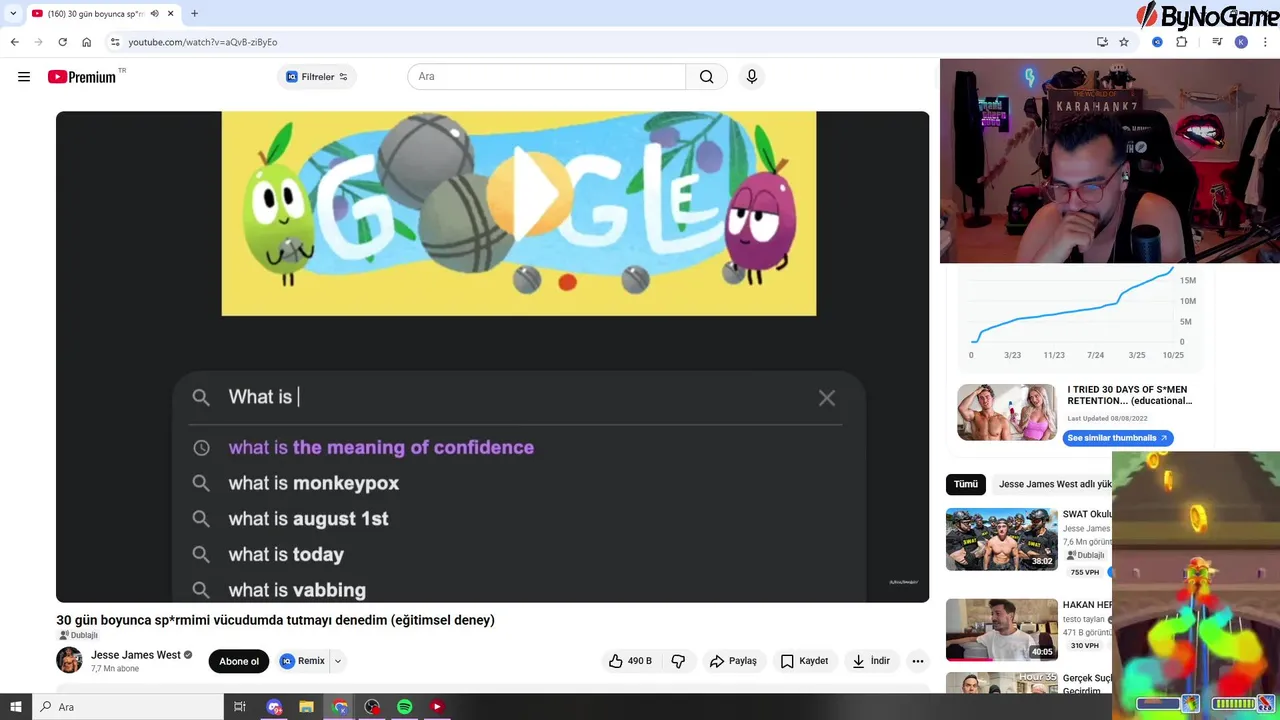Dislike the video with thumbs-down

pyautogui.click(x=678, y=661)
